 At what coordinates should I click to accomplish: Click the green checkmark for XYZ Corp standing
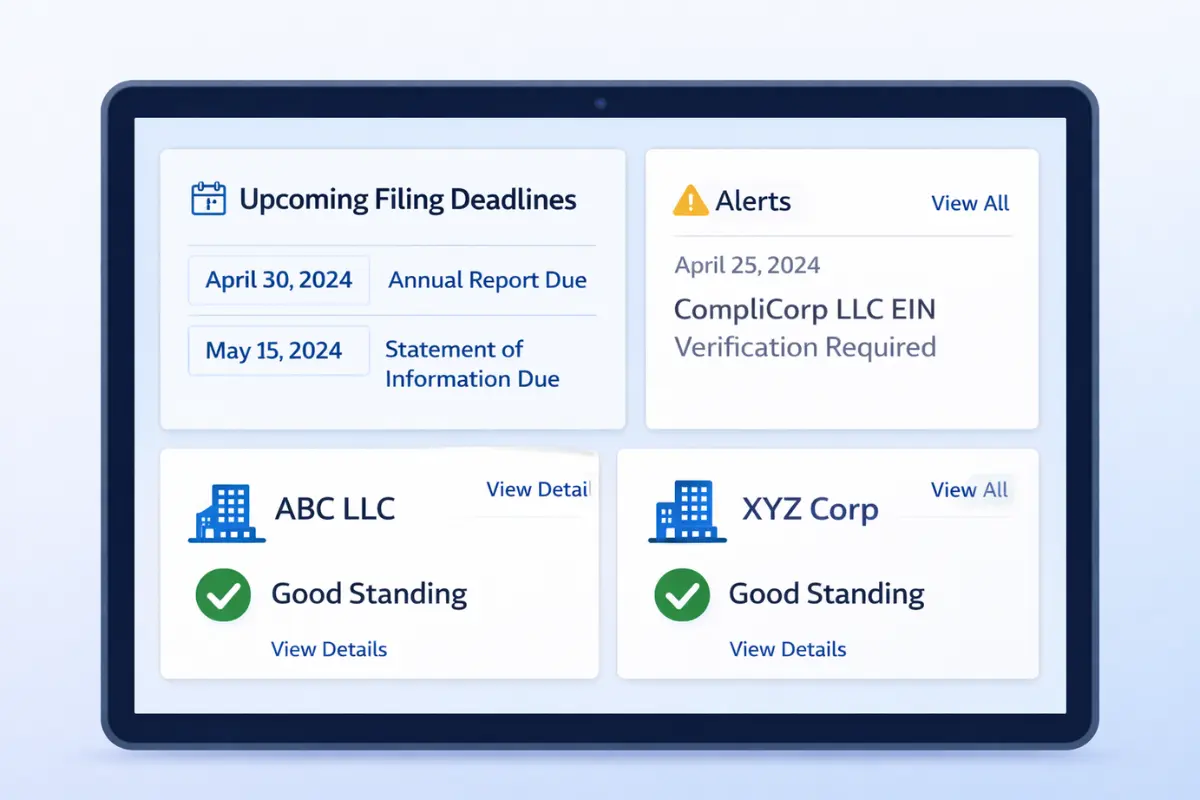(x=681, y=594)
